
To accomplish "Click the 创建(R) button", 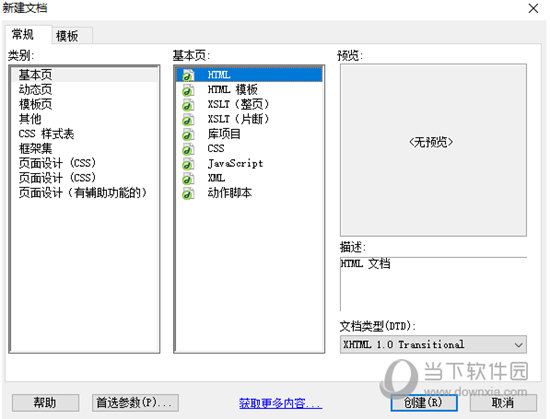I will coord(424,403).
